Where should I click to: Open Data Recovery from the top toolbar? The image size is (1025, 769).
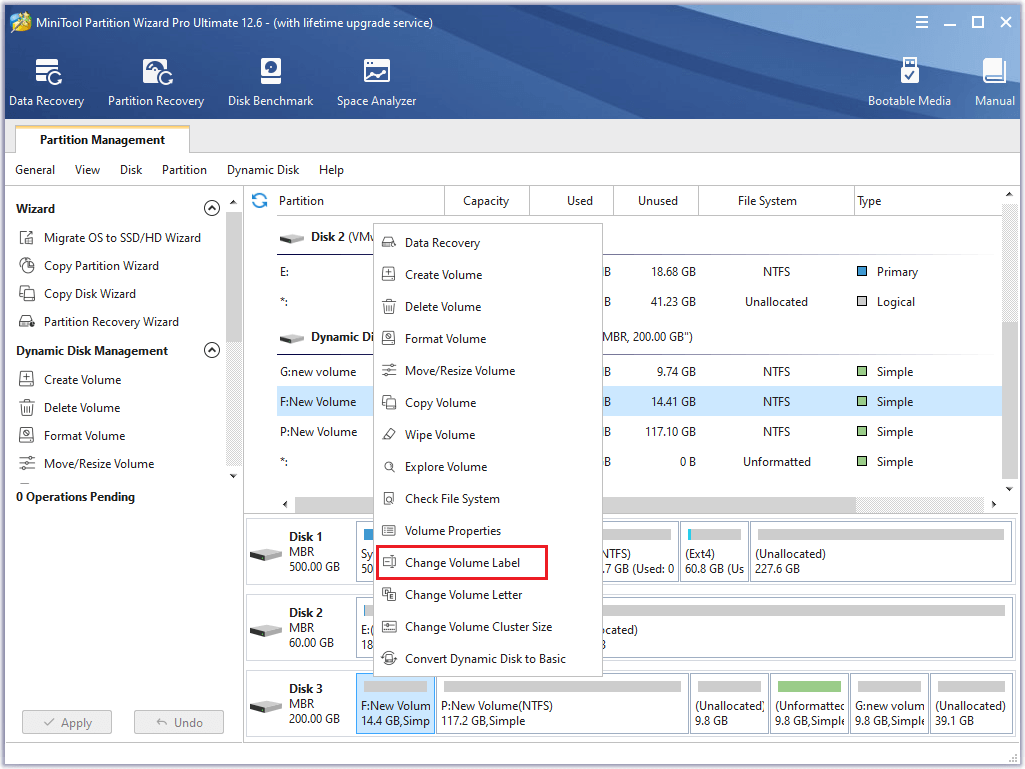[46, 82]
